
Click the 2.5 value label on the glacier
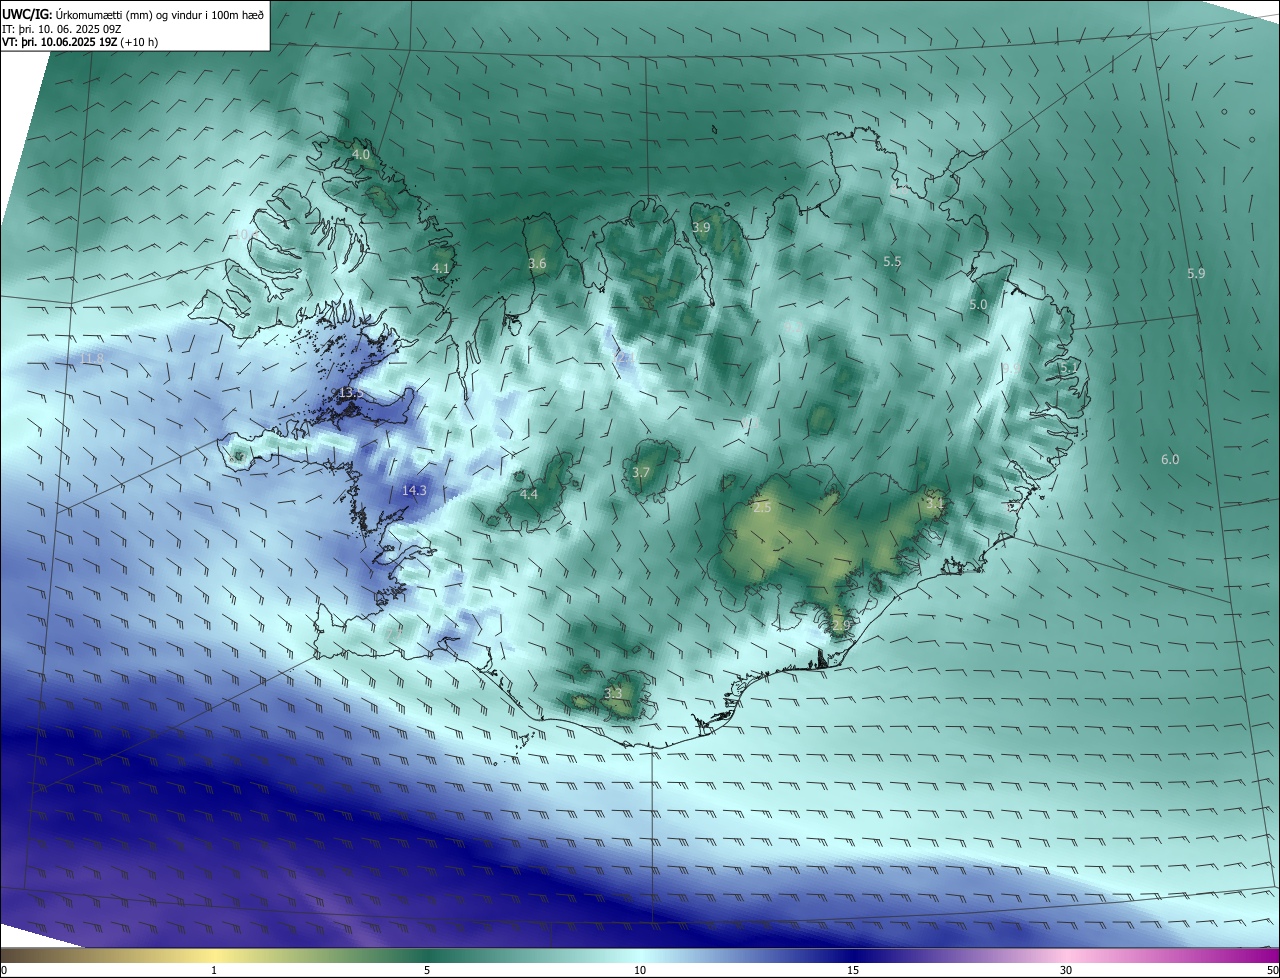click(762, 508)
